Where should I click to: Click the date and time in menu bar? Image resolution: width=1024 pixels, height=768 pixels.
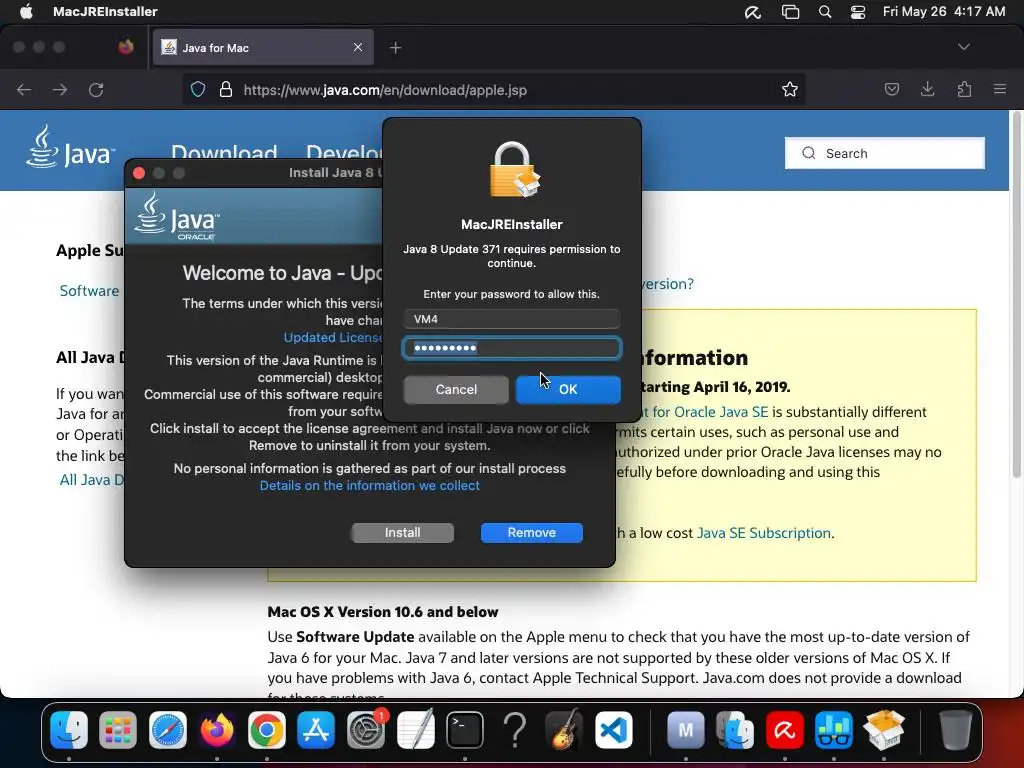point(944,12)
